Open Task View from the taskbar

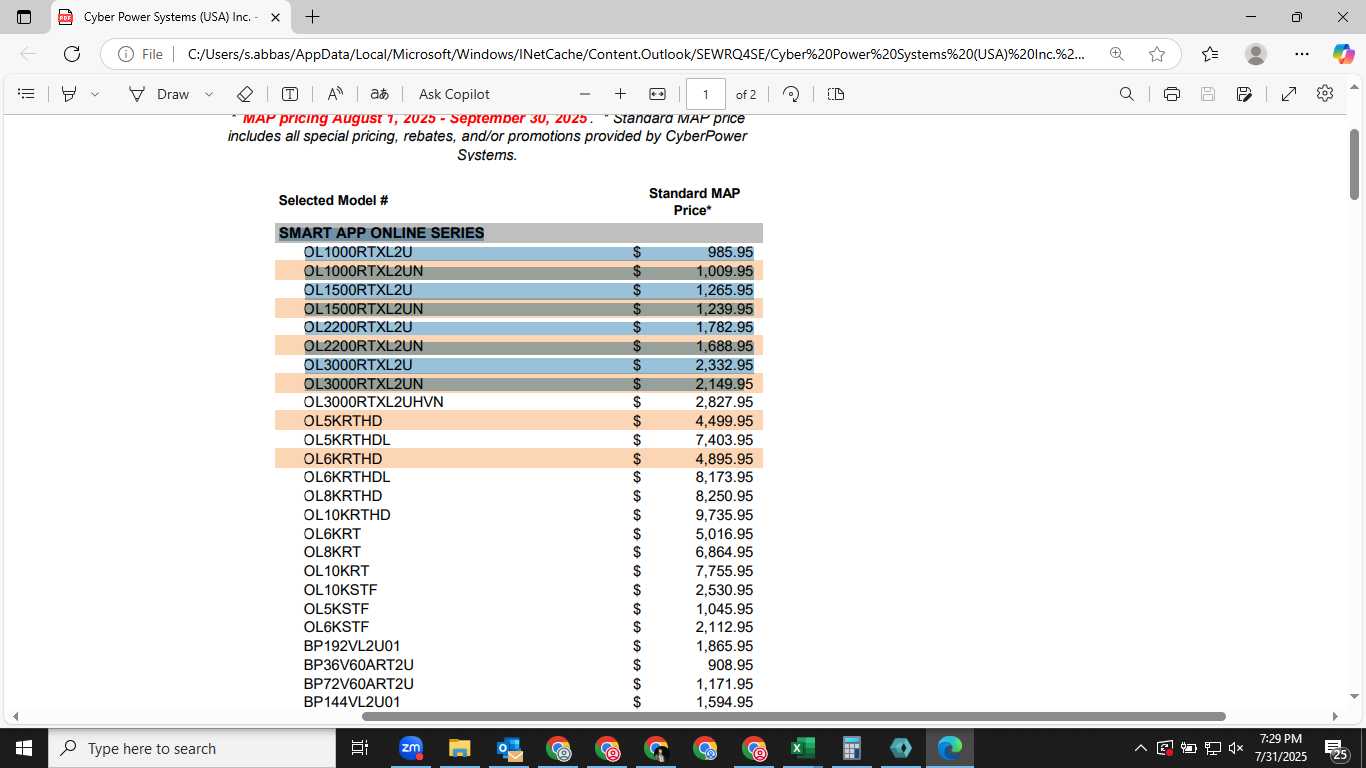click(x=360, y=748)
